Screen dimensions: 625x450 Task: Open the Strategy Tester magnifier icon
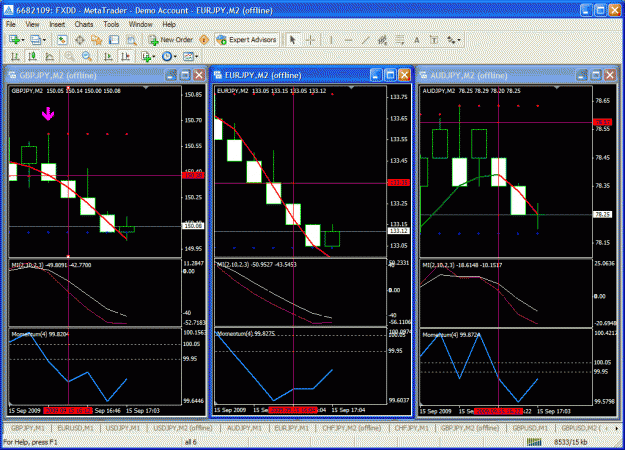tap(131, 40)
